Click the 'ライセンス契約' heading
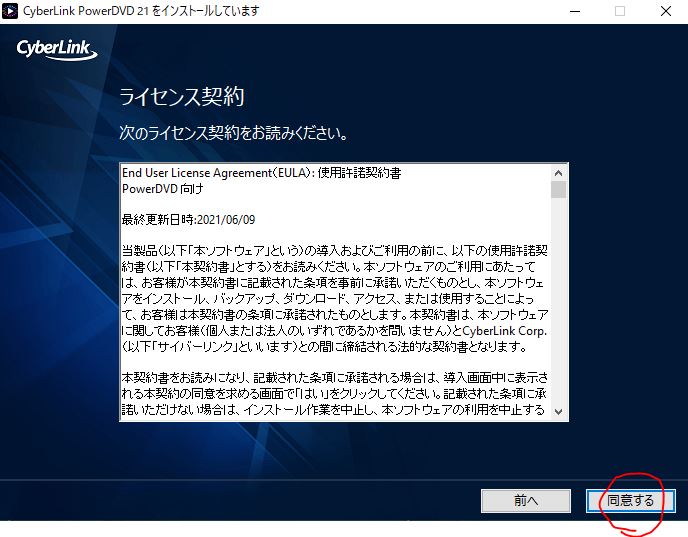This screenshot has width=688, height=537. pos(181,97)
